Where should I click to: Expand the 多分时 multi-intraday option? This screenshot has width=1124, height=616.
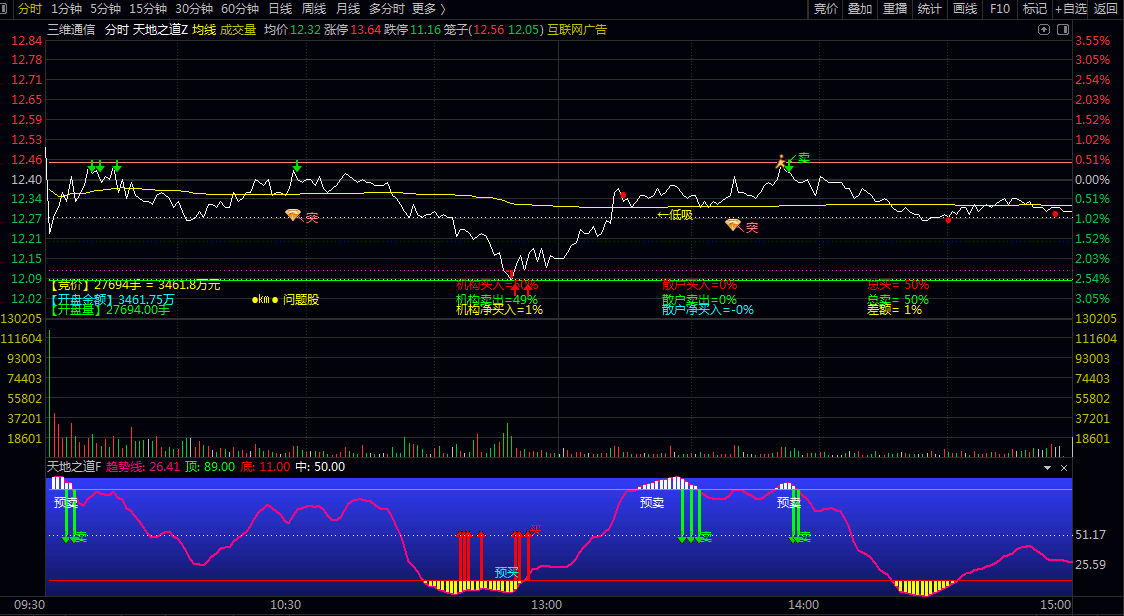386,9
